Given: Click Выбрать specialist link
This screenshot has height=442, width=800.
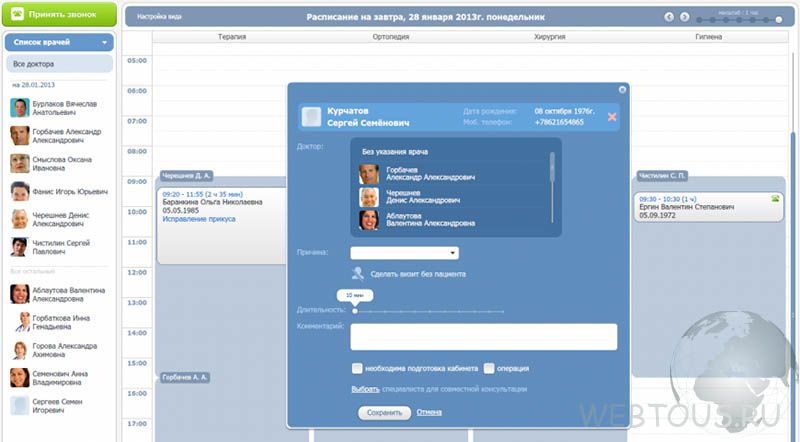Looking at the screenshot, I should pyautogui.click(x=365, y=389).
